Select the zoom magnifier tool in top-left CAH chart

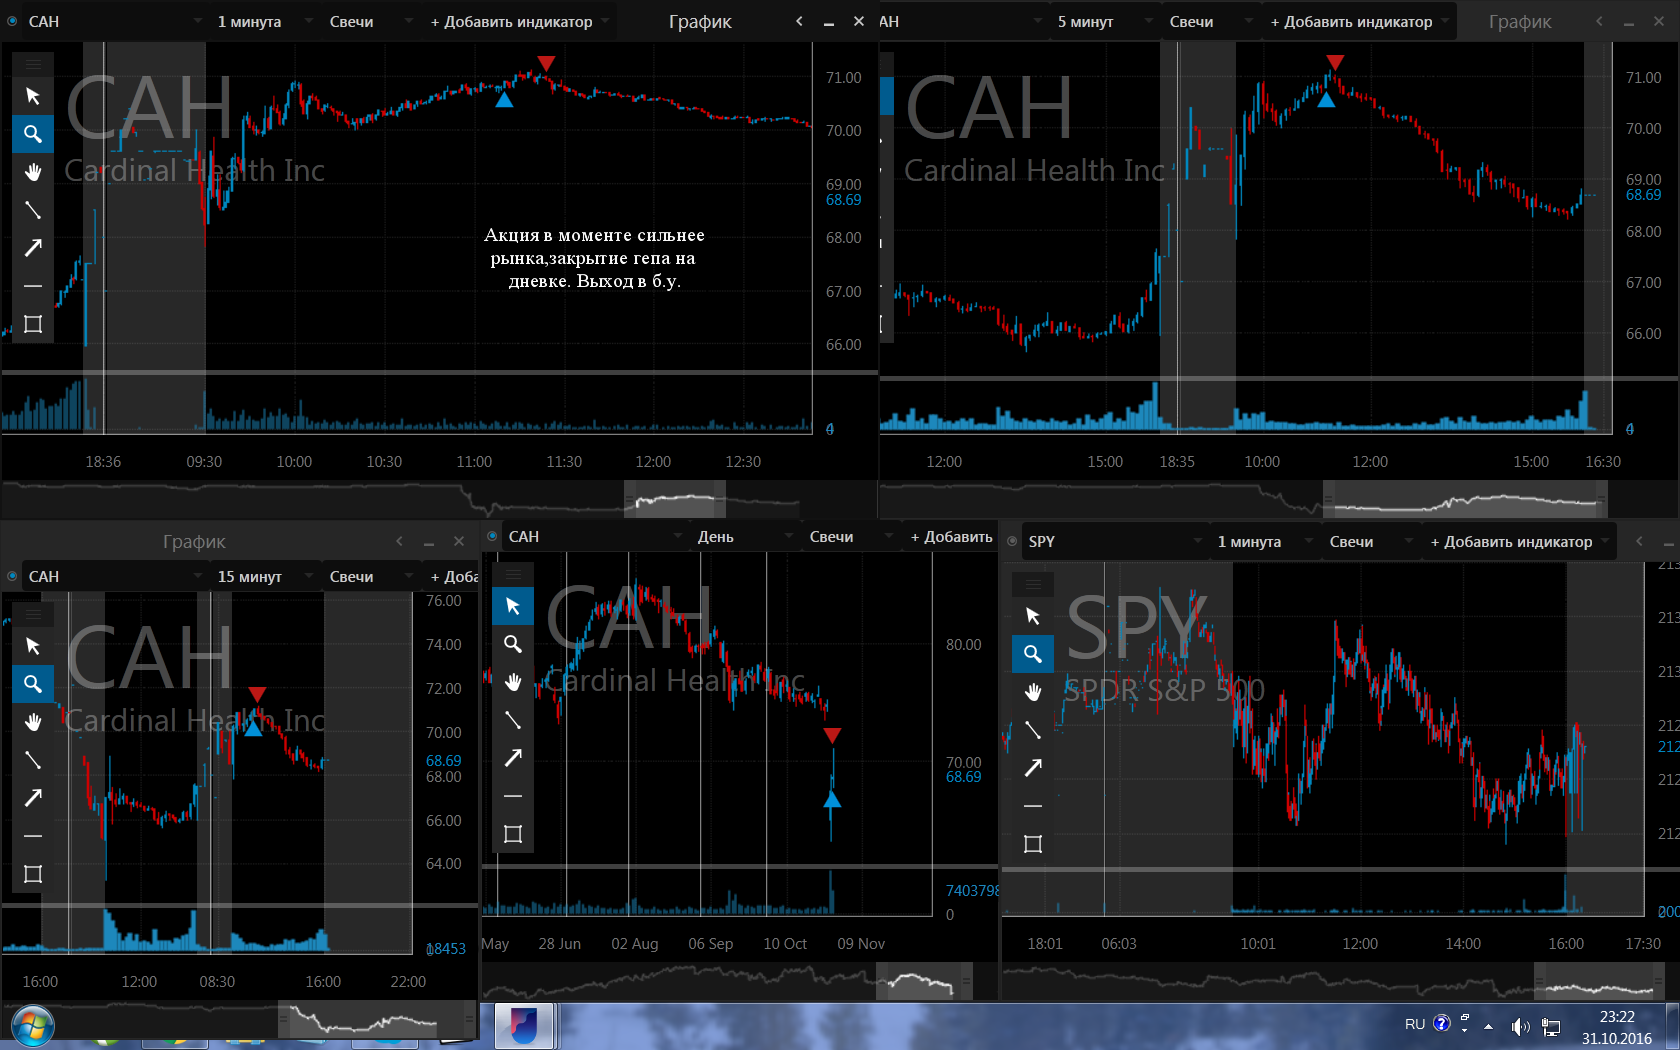click(x=33, y=134)
